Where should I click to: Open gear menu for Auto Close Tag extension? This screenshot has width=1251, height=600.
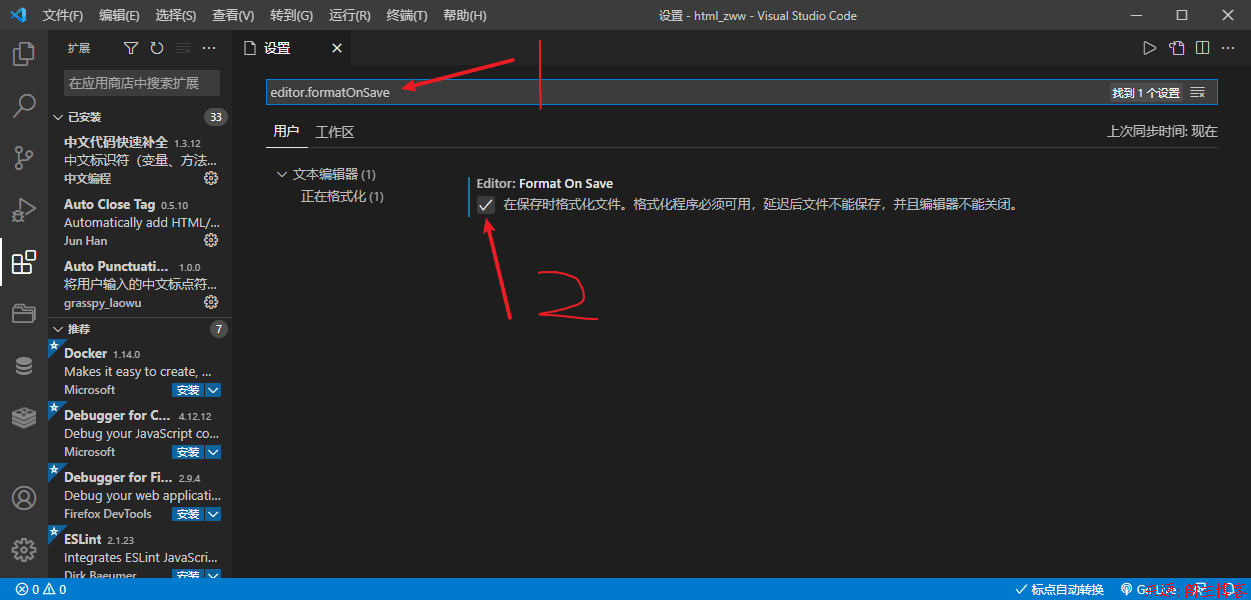tap(211, 240)
